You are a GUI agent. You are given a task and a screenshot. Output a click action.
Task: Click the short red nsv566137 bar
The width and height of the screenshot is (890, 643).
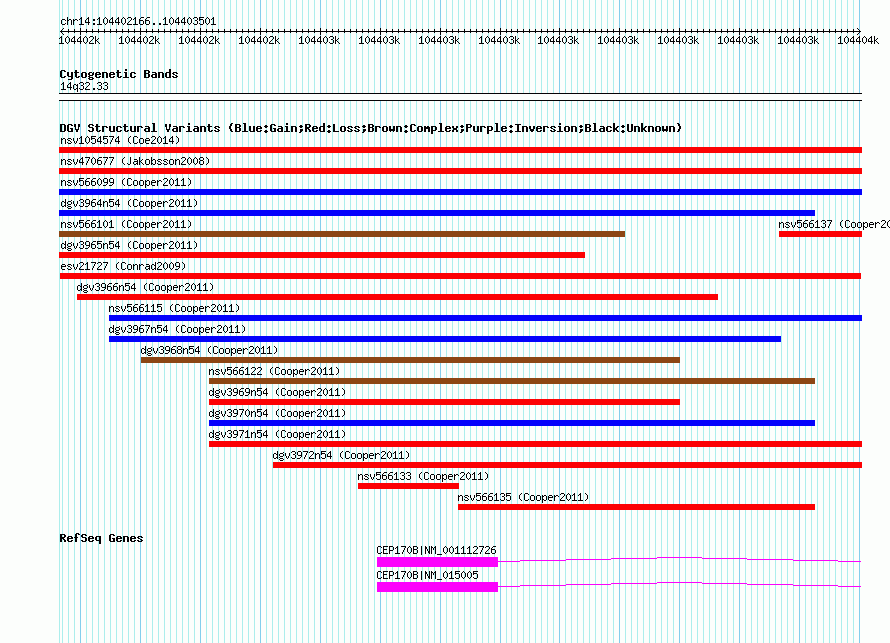[820, 234]
